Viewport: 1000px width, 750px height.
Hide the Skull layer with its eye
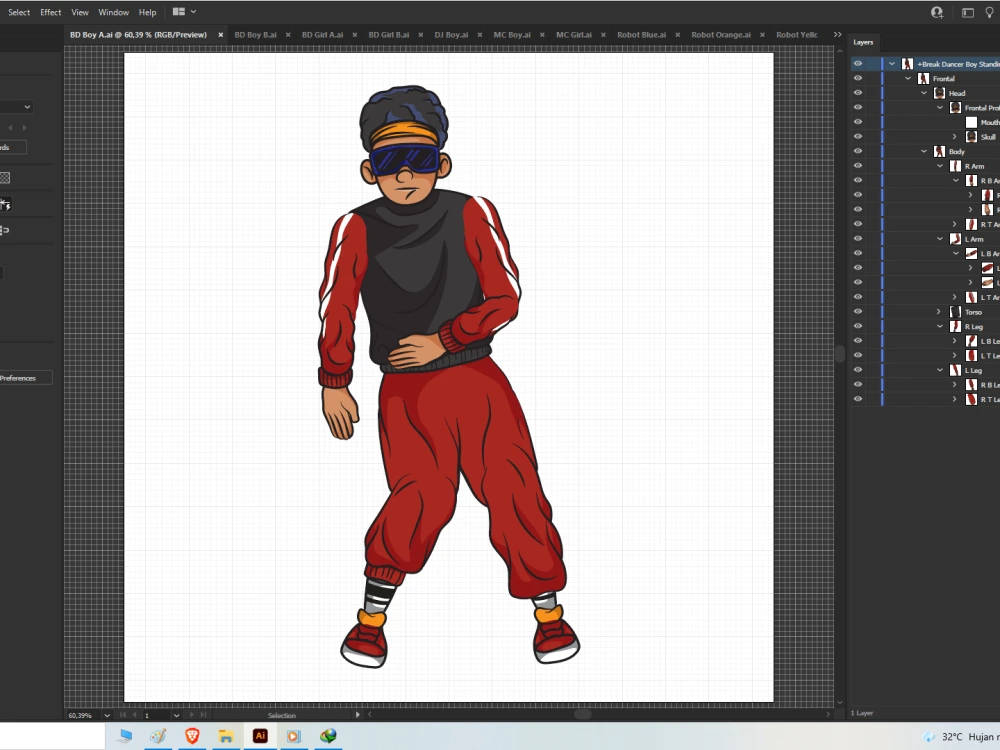[x=858, y=136]
